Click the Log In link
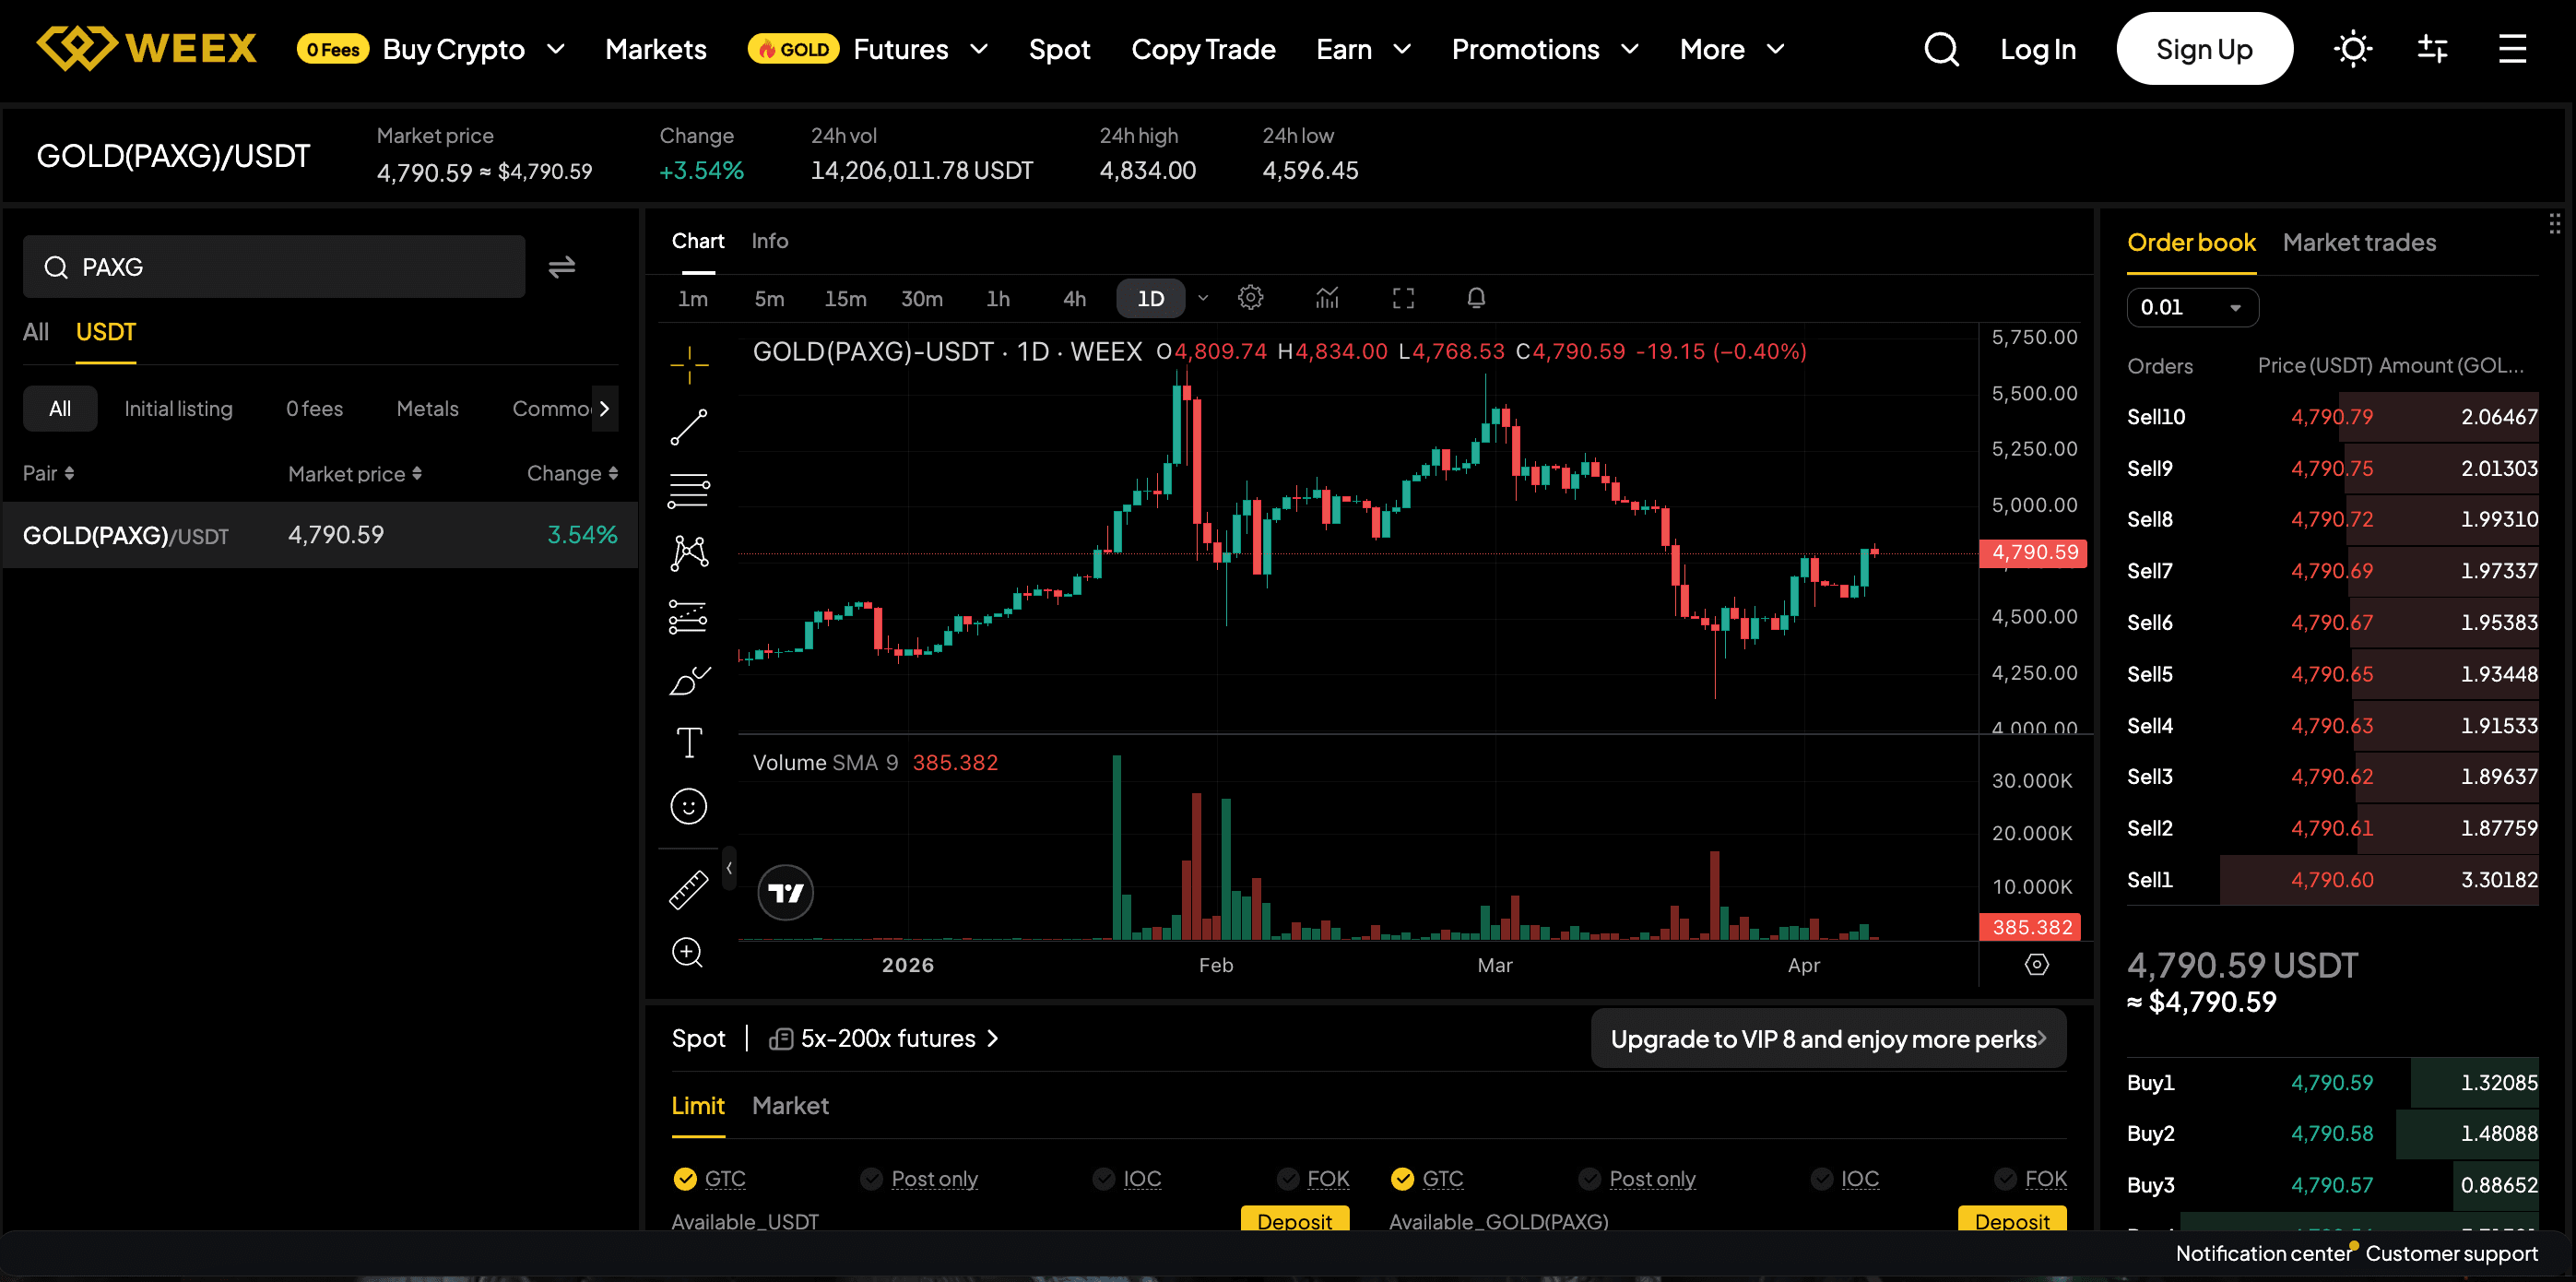The height and width of the screenshot is (1282, 2576). tap(2038, 49)
